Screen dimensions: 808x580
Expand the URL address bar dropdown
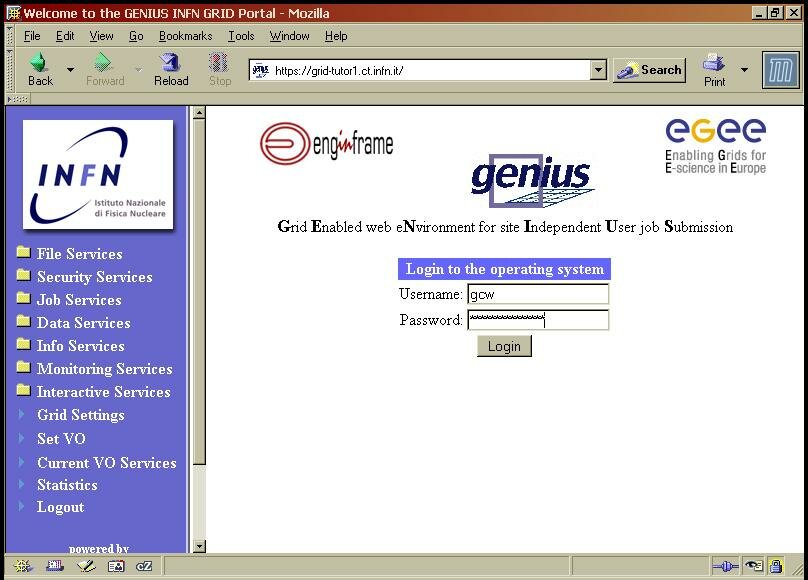point(598,70)
